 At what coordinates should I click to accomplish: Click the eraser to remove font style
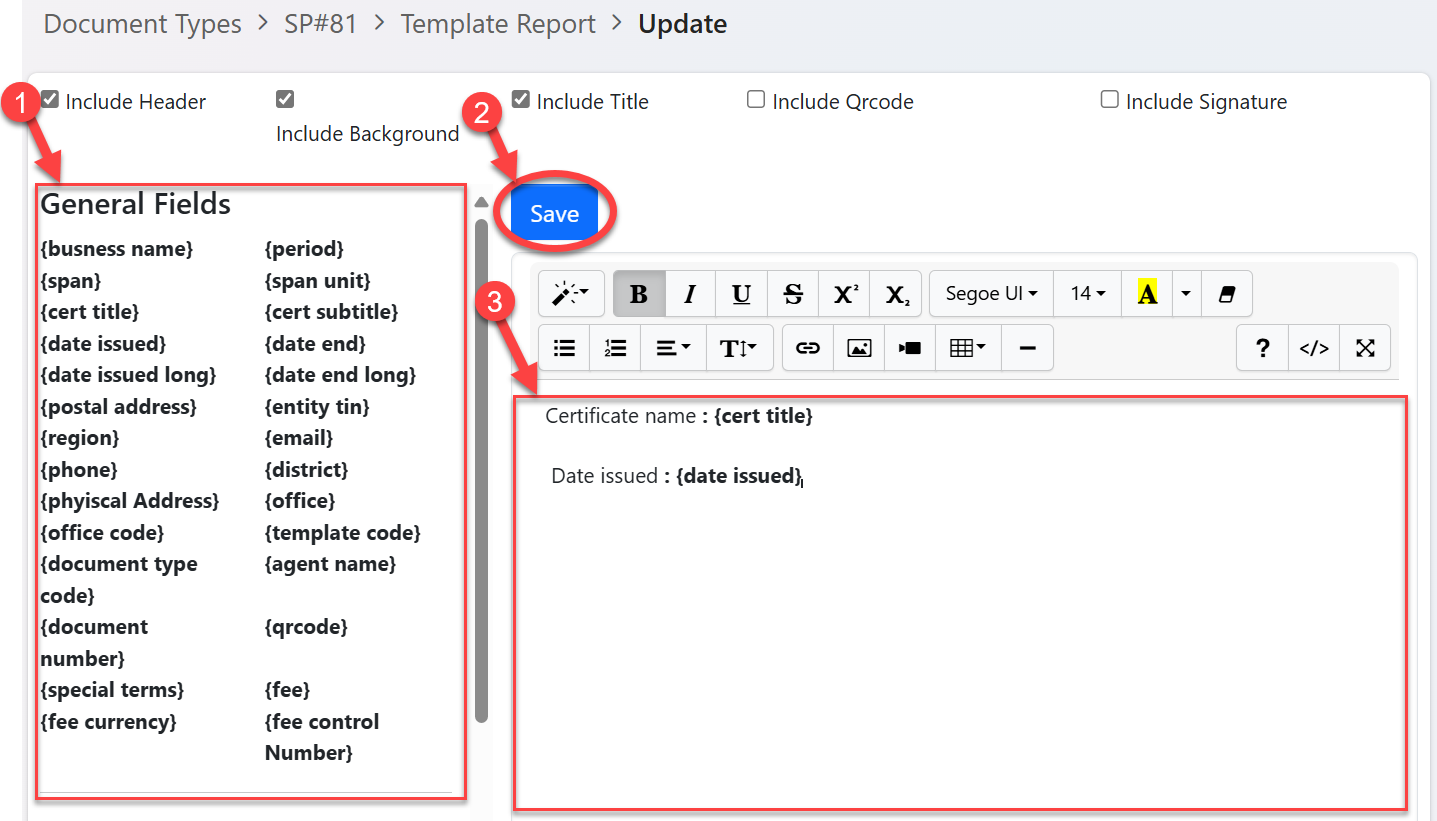click(1227, 294)
